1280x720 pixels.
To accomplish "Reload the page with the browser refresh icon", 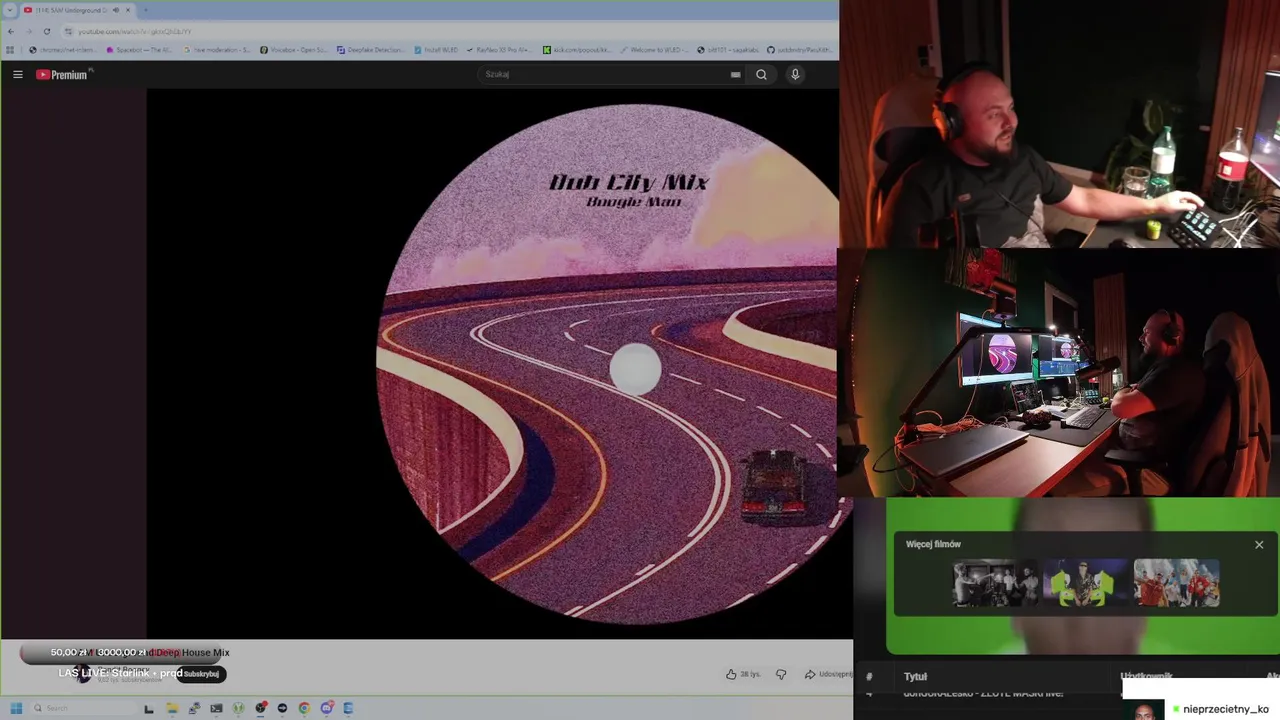I will [x=46, y=31].
